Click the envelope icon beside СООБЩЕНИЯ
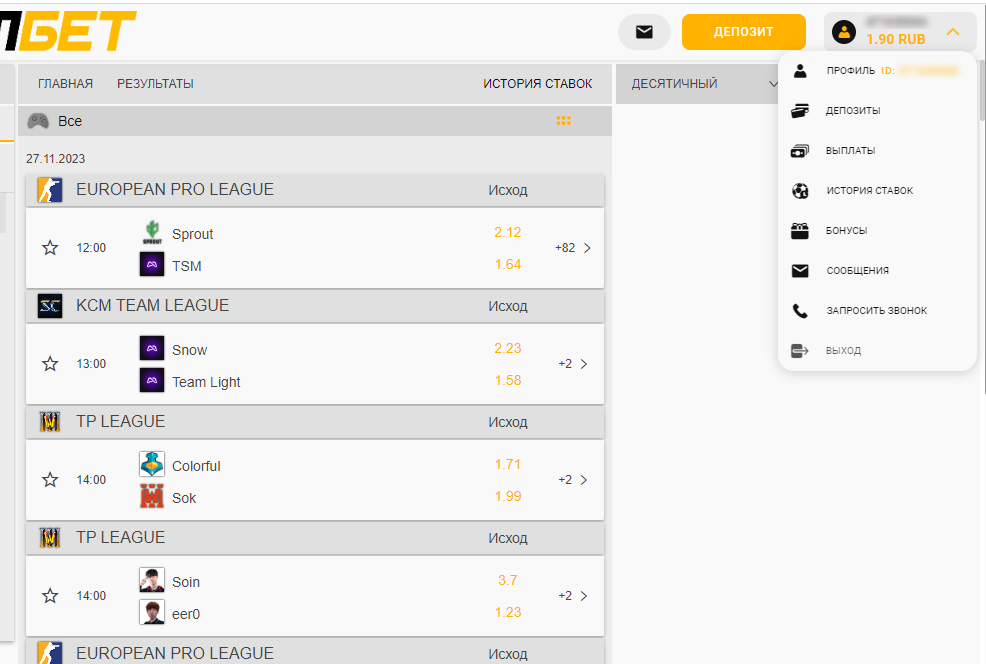The width and height of the screenshot is (986, 664). point(800,270)
